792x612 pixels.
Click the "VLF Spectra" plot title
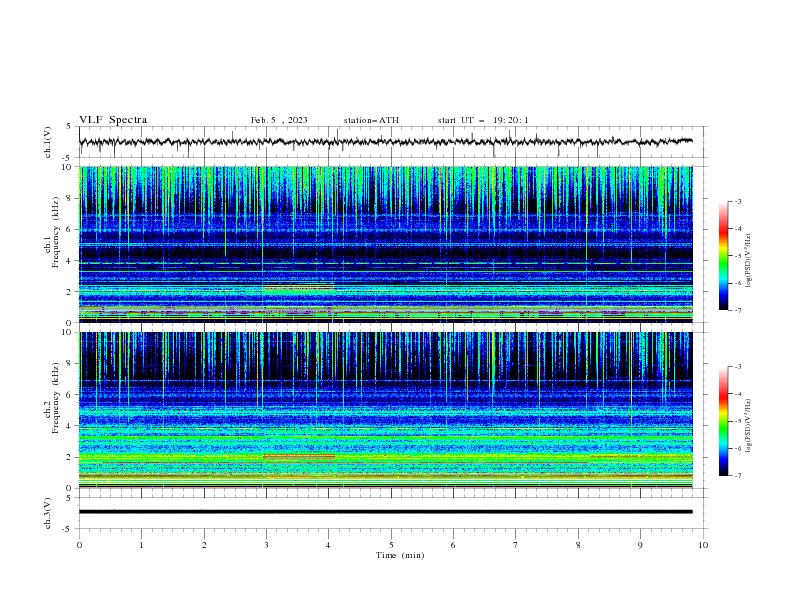(113, 120)
